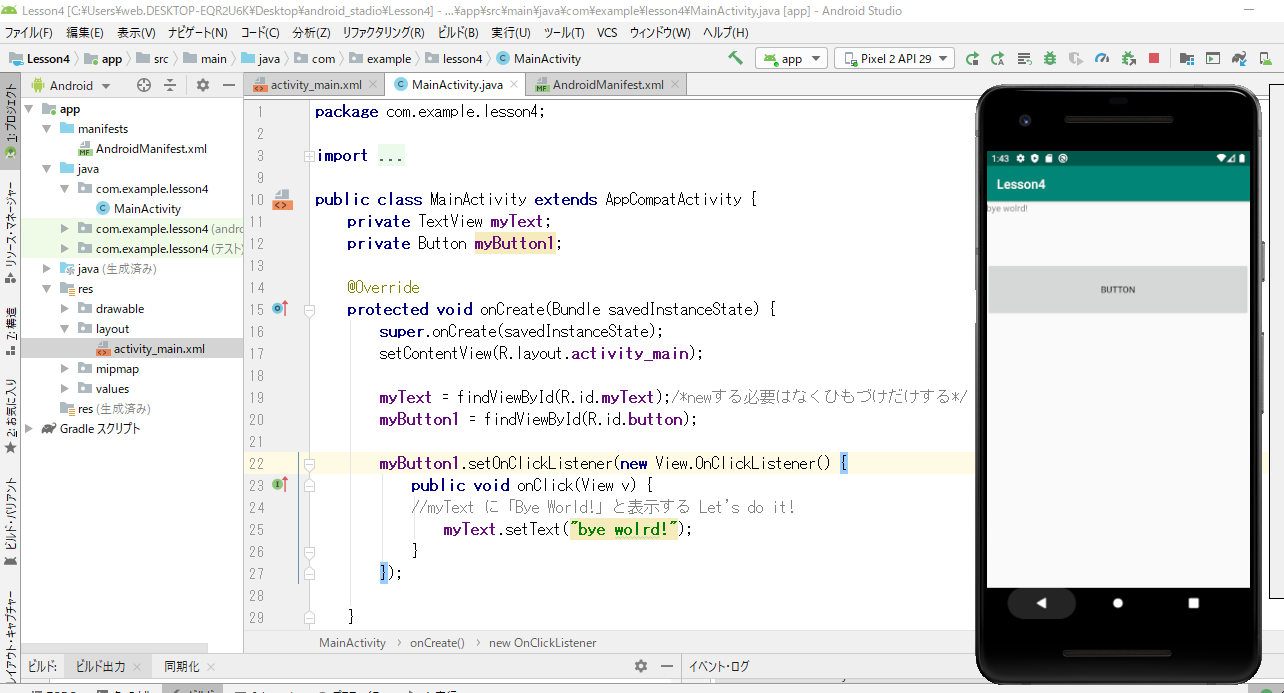Click the onCreate() editor breadcrumb

click(437, 643)
